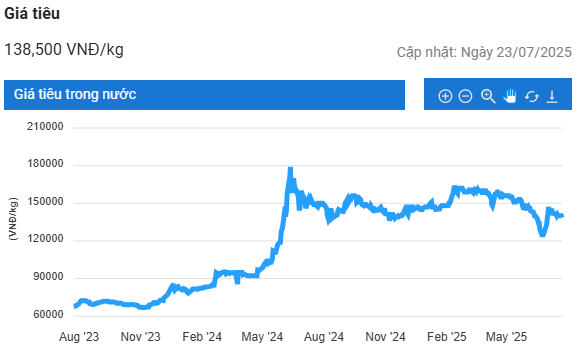
Task: Reset the chart zoom with refresh icon
Action: (531, 96)
